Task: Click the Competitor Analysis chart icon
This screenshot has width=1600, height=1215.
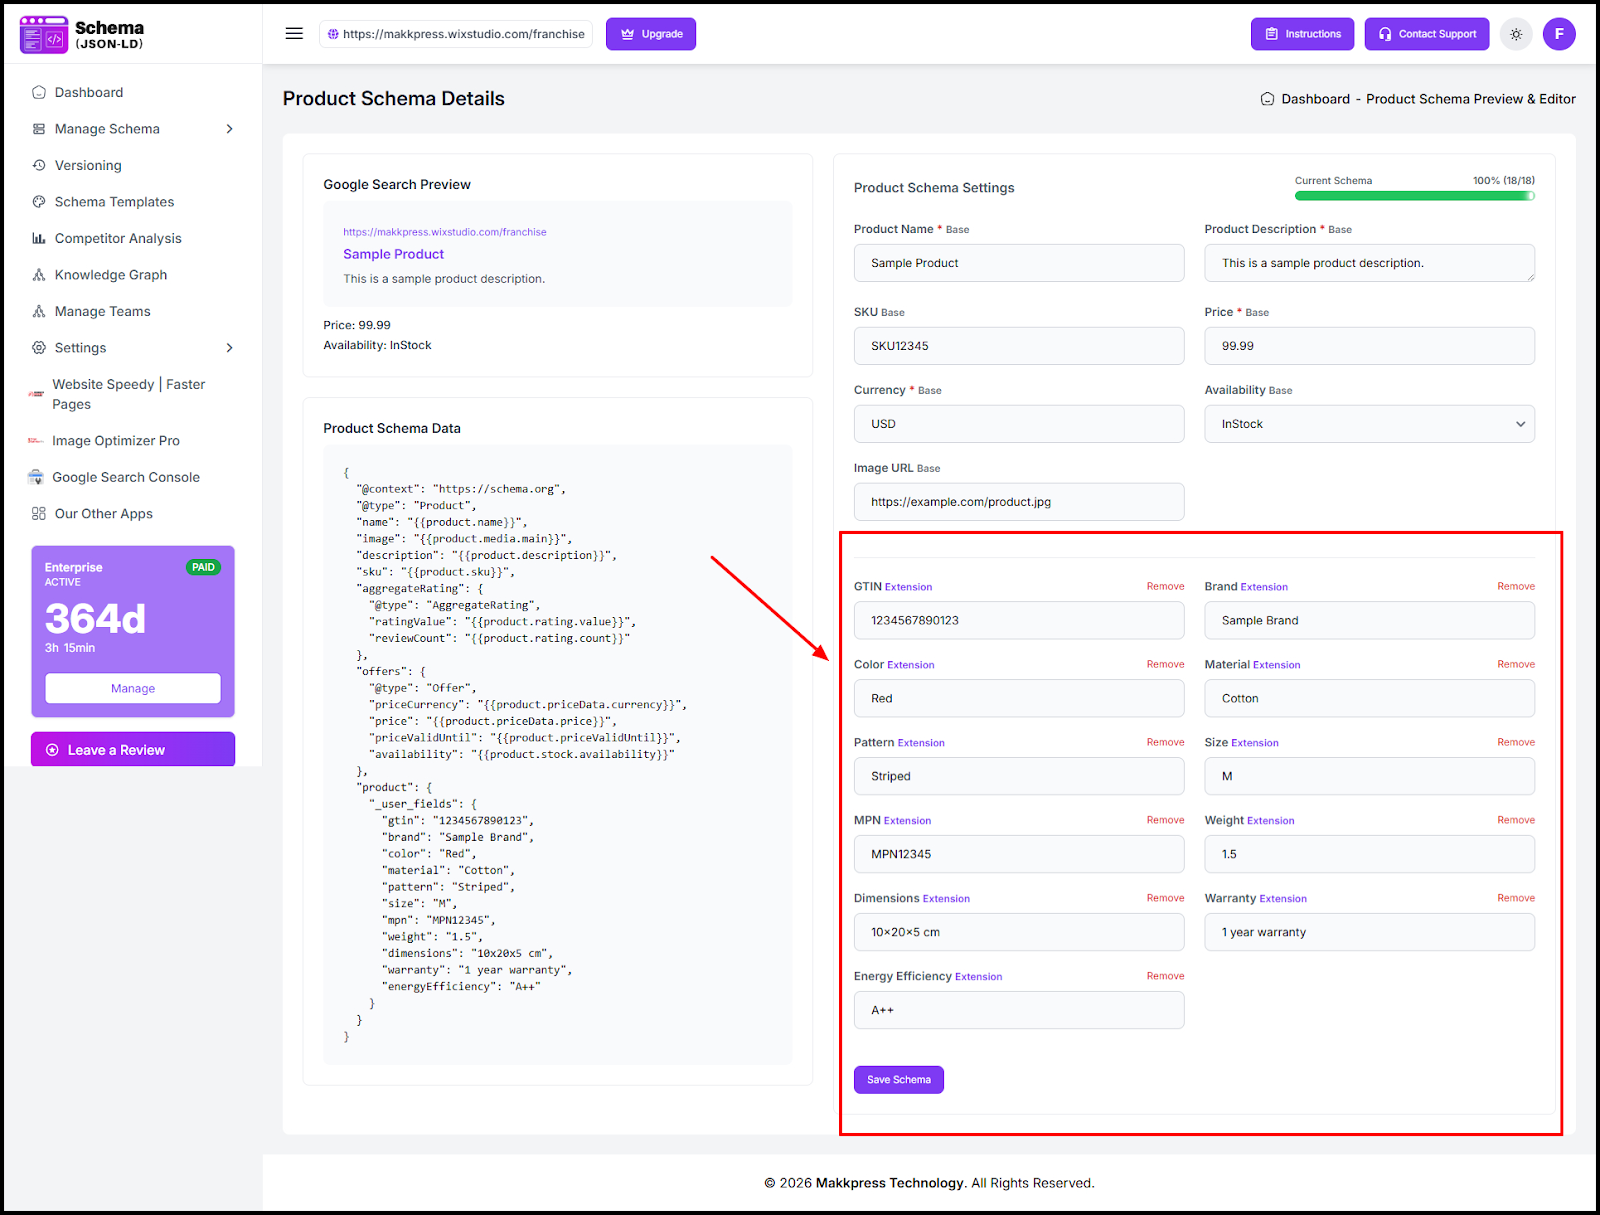Action: (39, 238)
